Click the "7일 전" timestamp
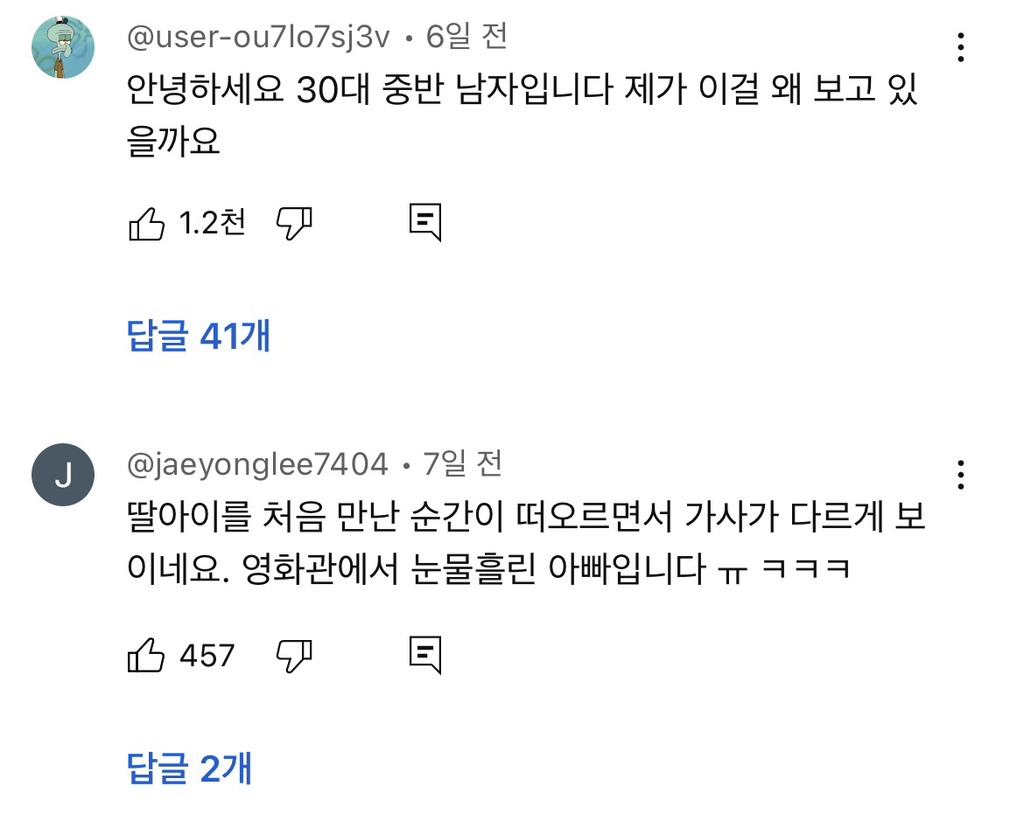This screenshot has width=1024, height=814. click(x=463, y=464)
